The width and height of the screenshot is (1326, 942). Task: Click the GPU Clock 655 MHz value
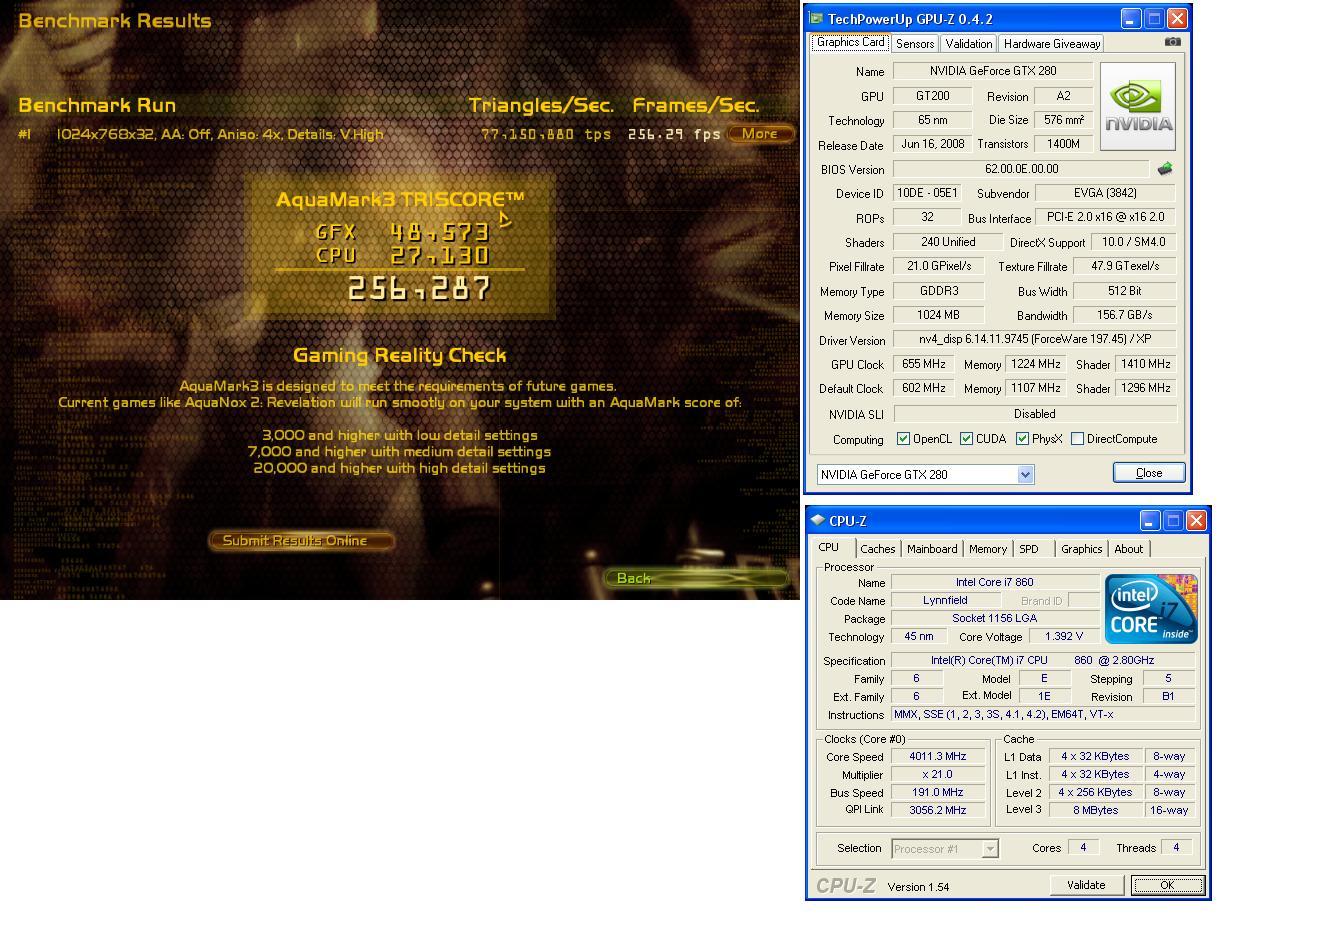tap(923, 364)
